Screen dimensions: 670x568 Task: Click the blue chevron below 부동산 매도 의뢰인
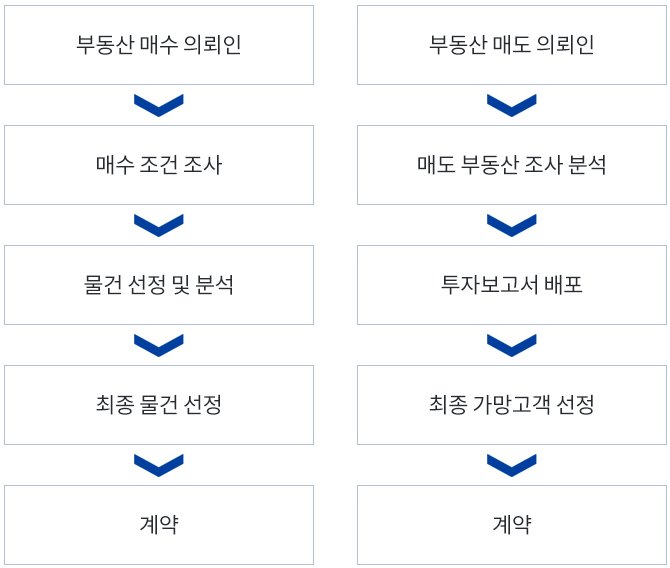[511, 105]
